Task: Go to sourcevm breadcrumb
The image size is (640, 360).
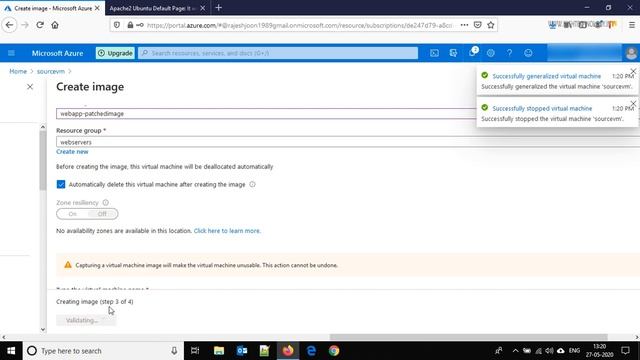Action: [51, 71]
